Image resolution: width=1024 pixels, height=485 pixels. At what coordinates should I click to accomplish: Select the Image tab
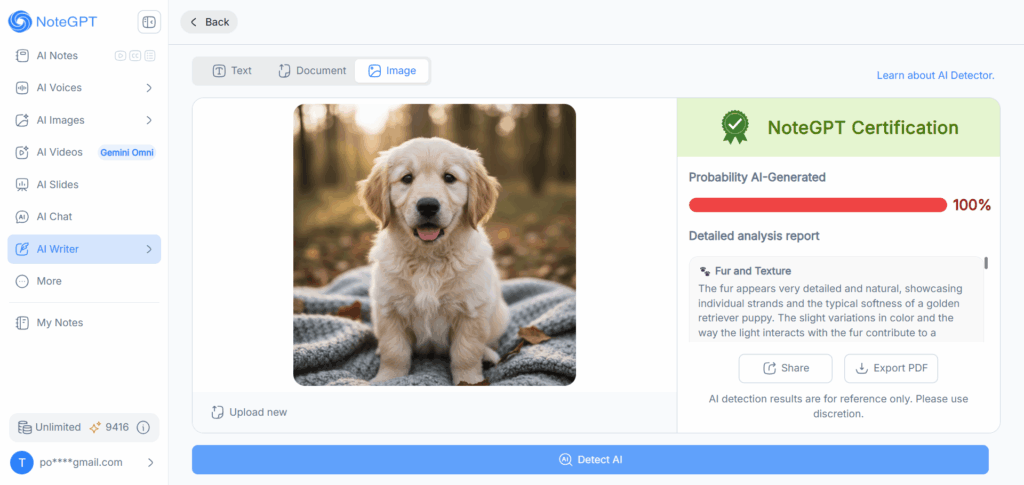tap(392, 70)
